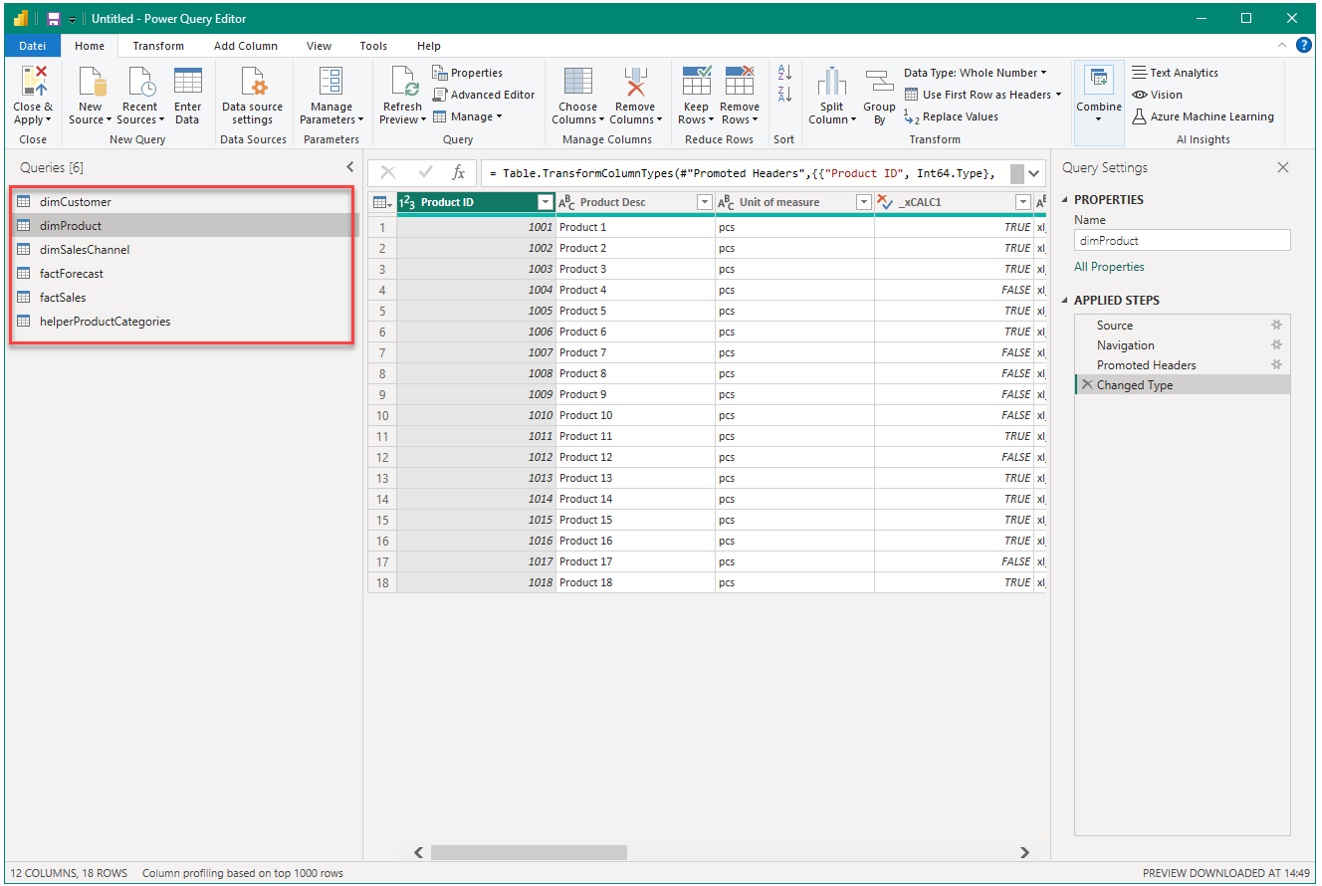This screenshot has width=1322, height=886.
Task: Open the New Source icon
Action: pos(91,82)
